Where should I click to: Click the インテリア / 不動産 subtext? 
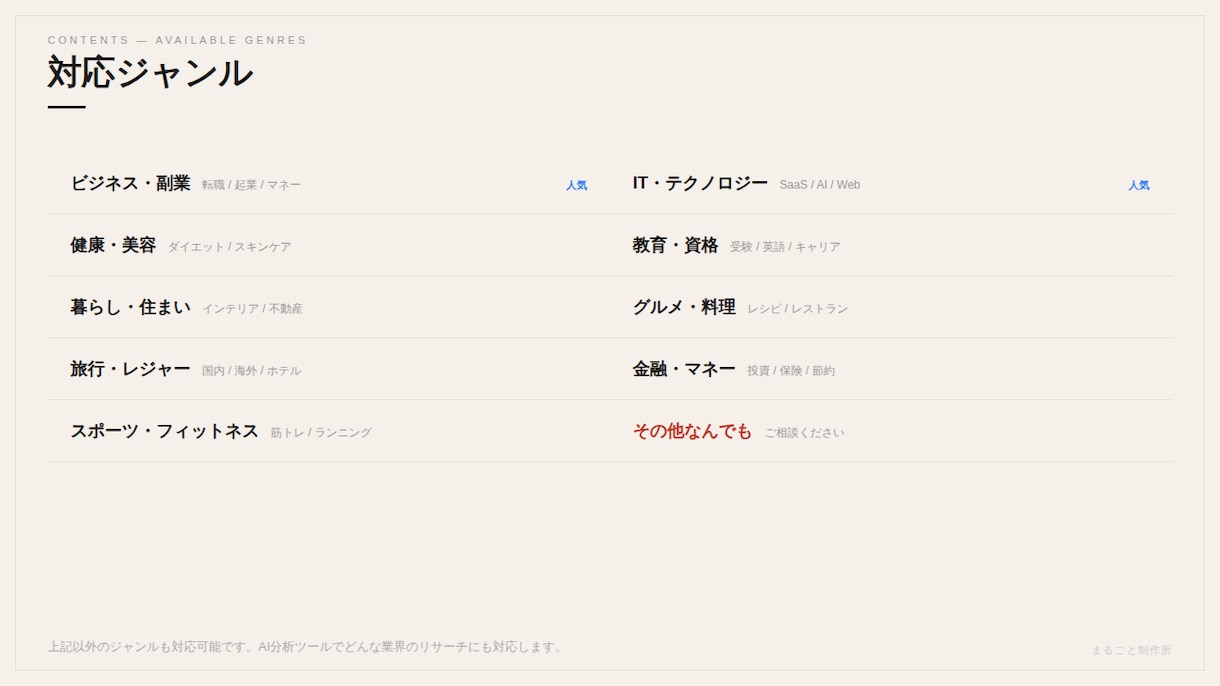coord(252,309)
